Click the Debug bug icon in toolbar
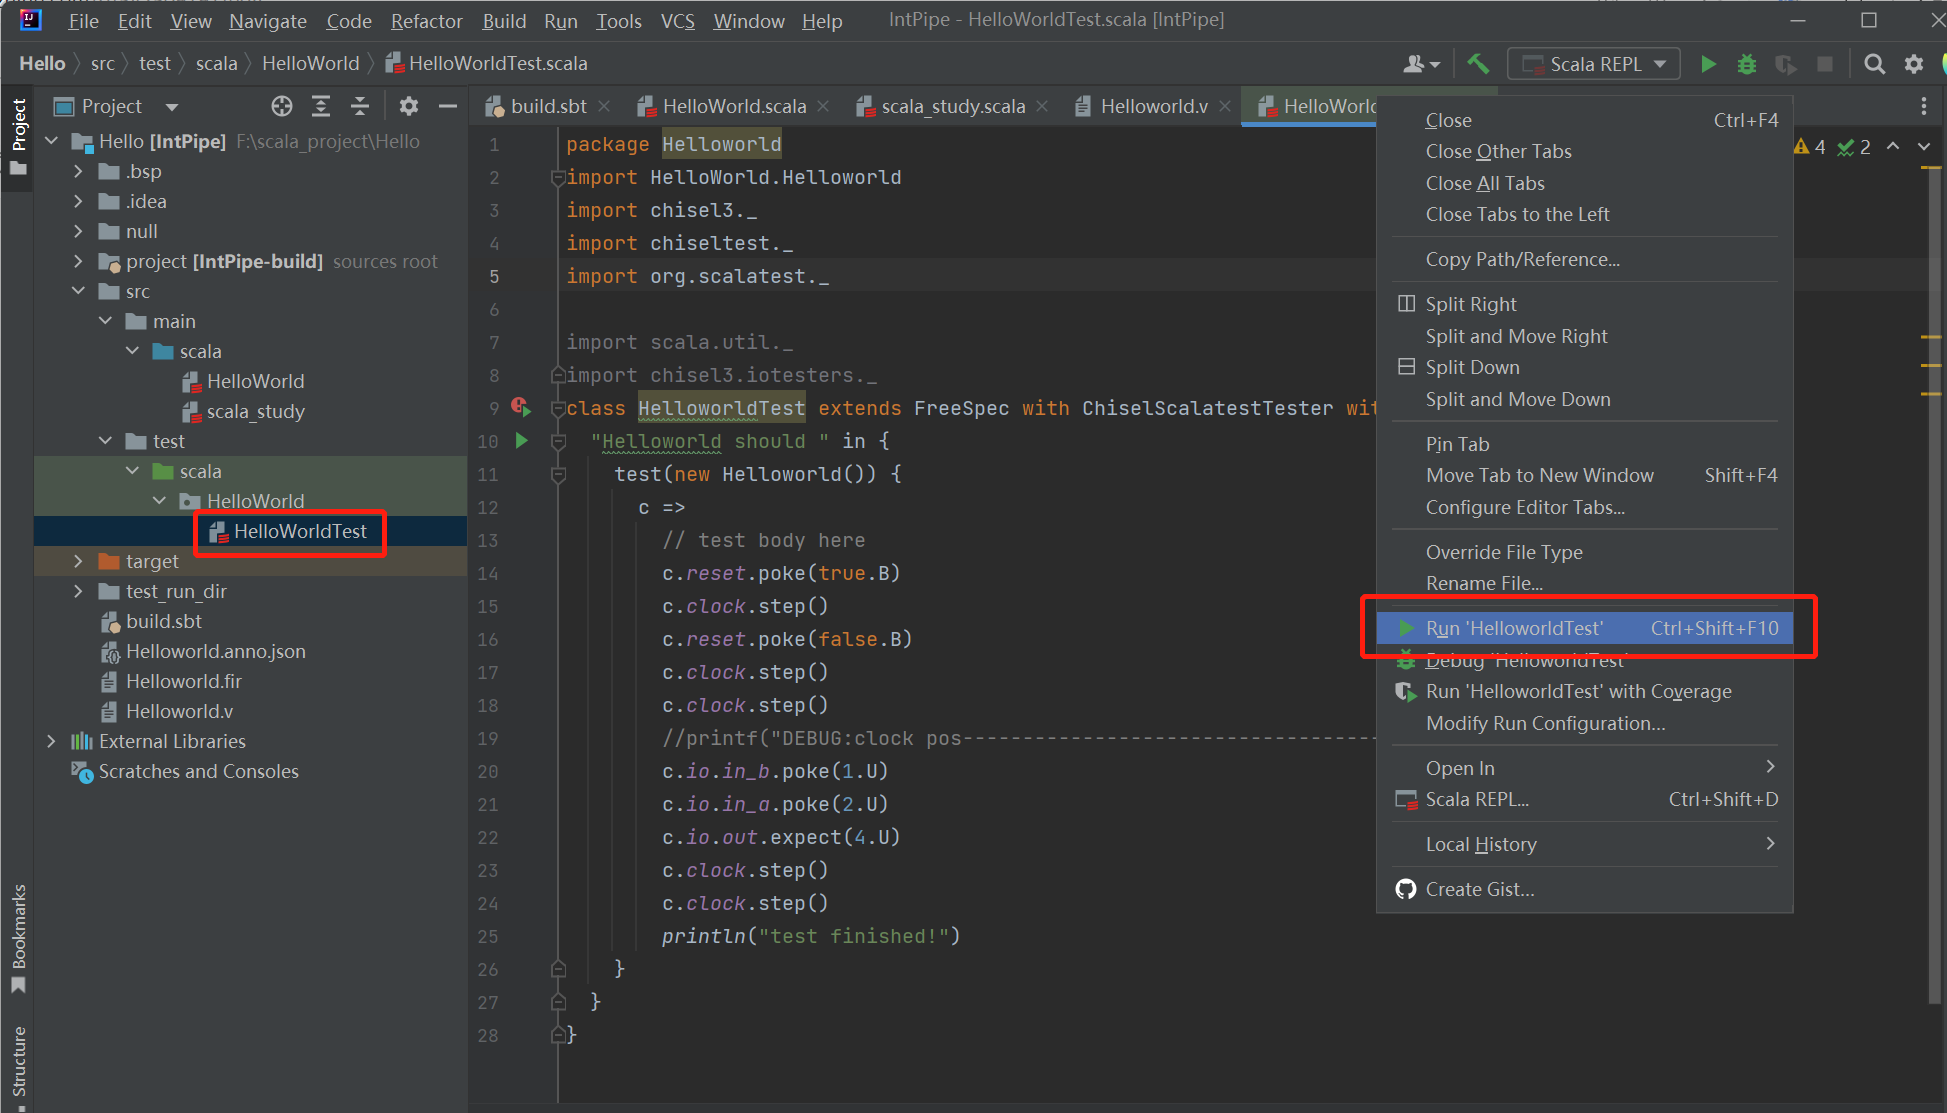This screenshot has height=1113, width=1947. [1746, 64]
